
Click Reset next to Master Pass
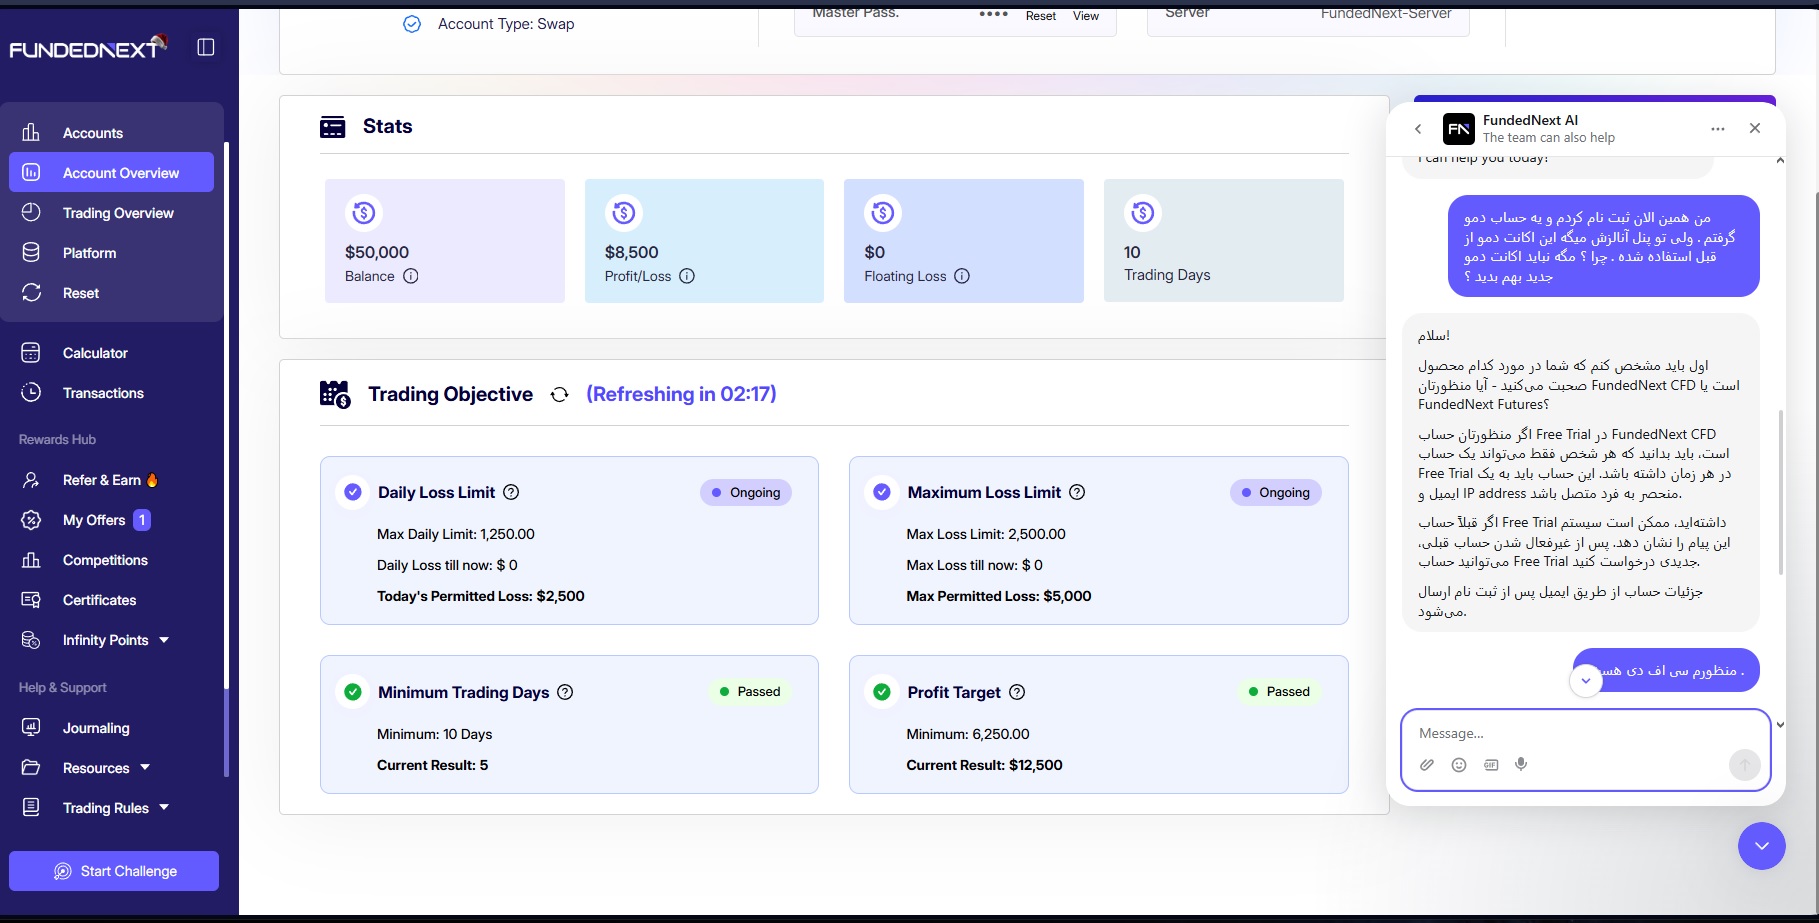tap(1040, 16)
